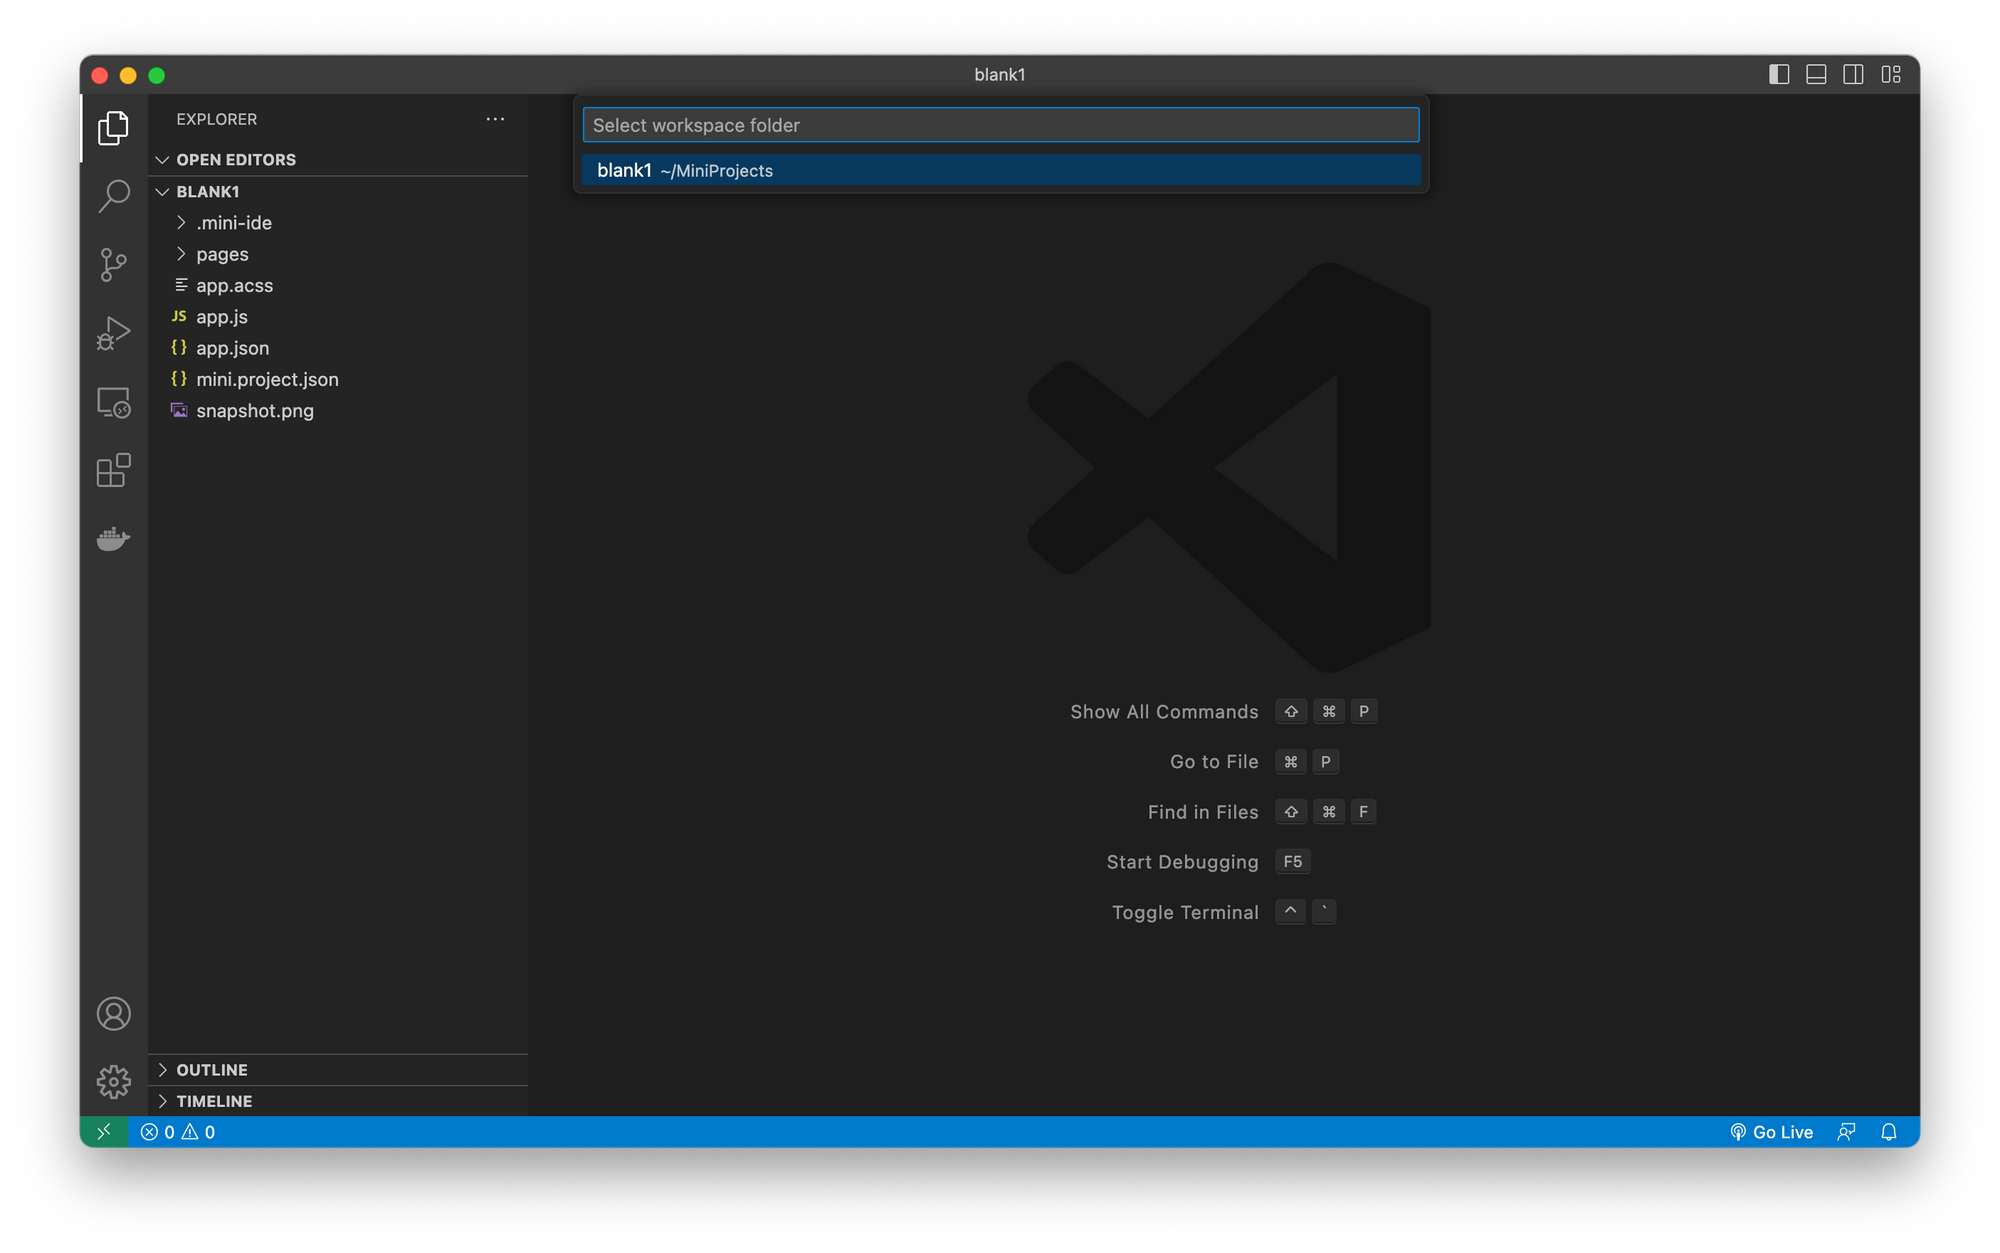Open the Remote Explorer view
The height and width of the screenshot is (1253, 2000).
pyautogui.click(x=114, y=402)
